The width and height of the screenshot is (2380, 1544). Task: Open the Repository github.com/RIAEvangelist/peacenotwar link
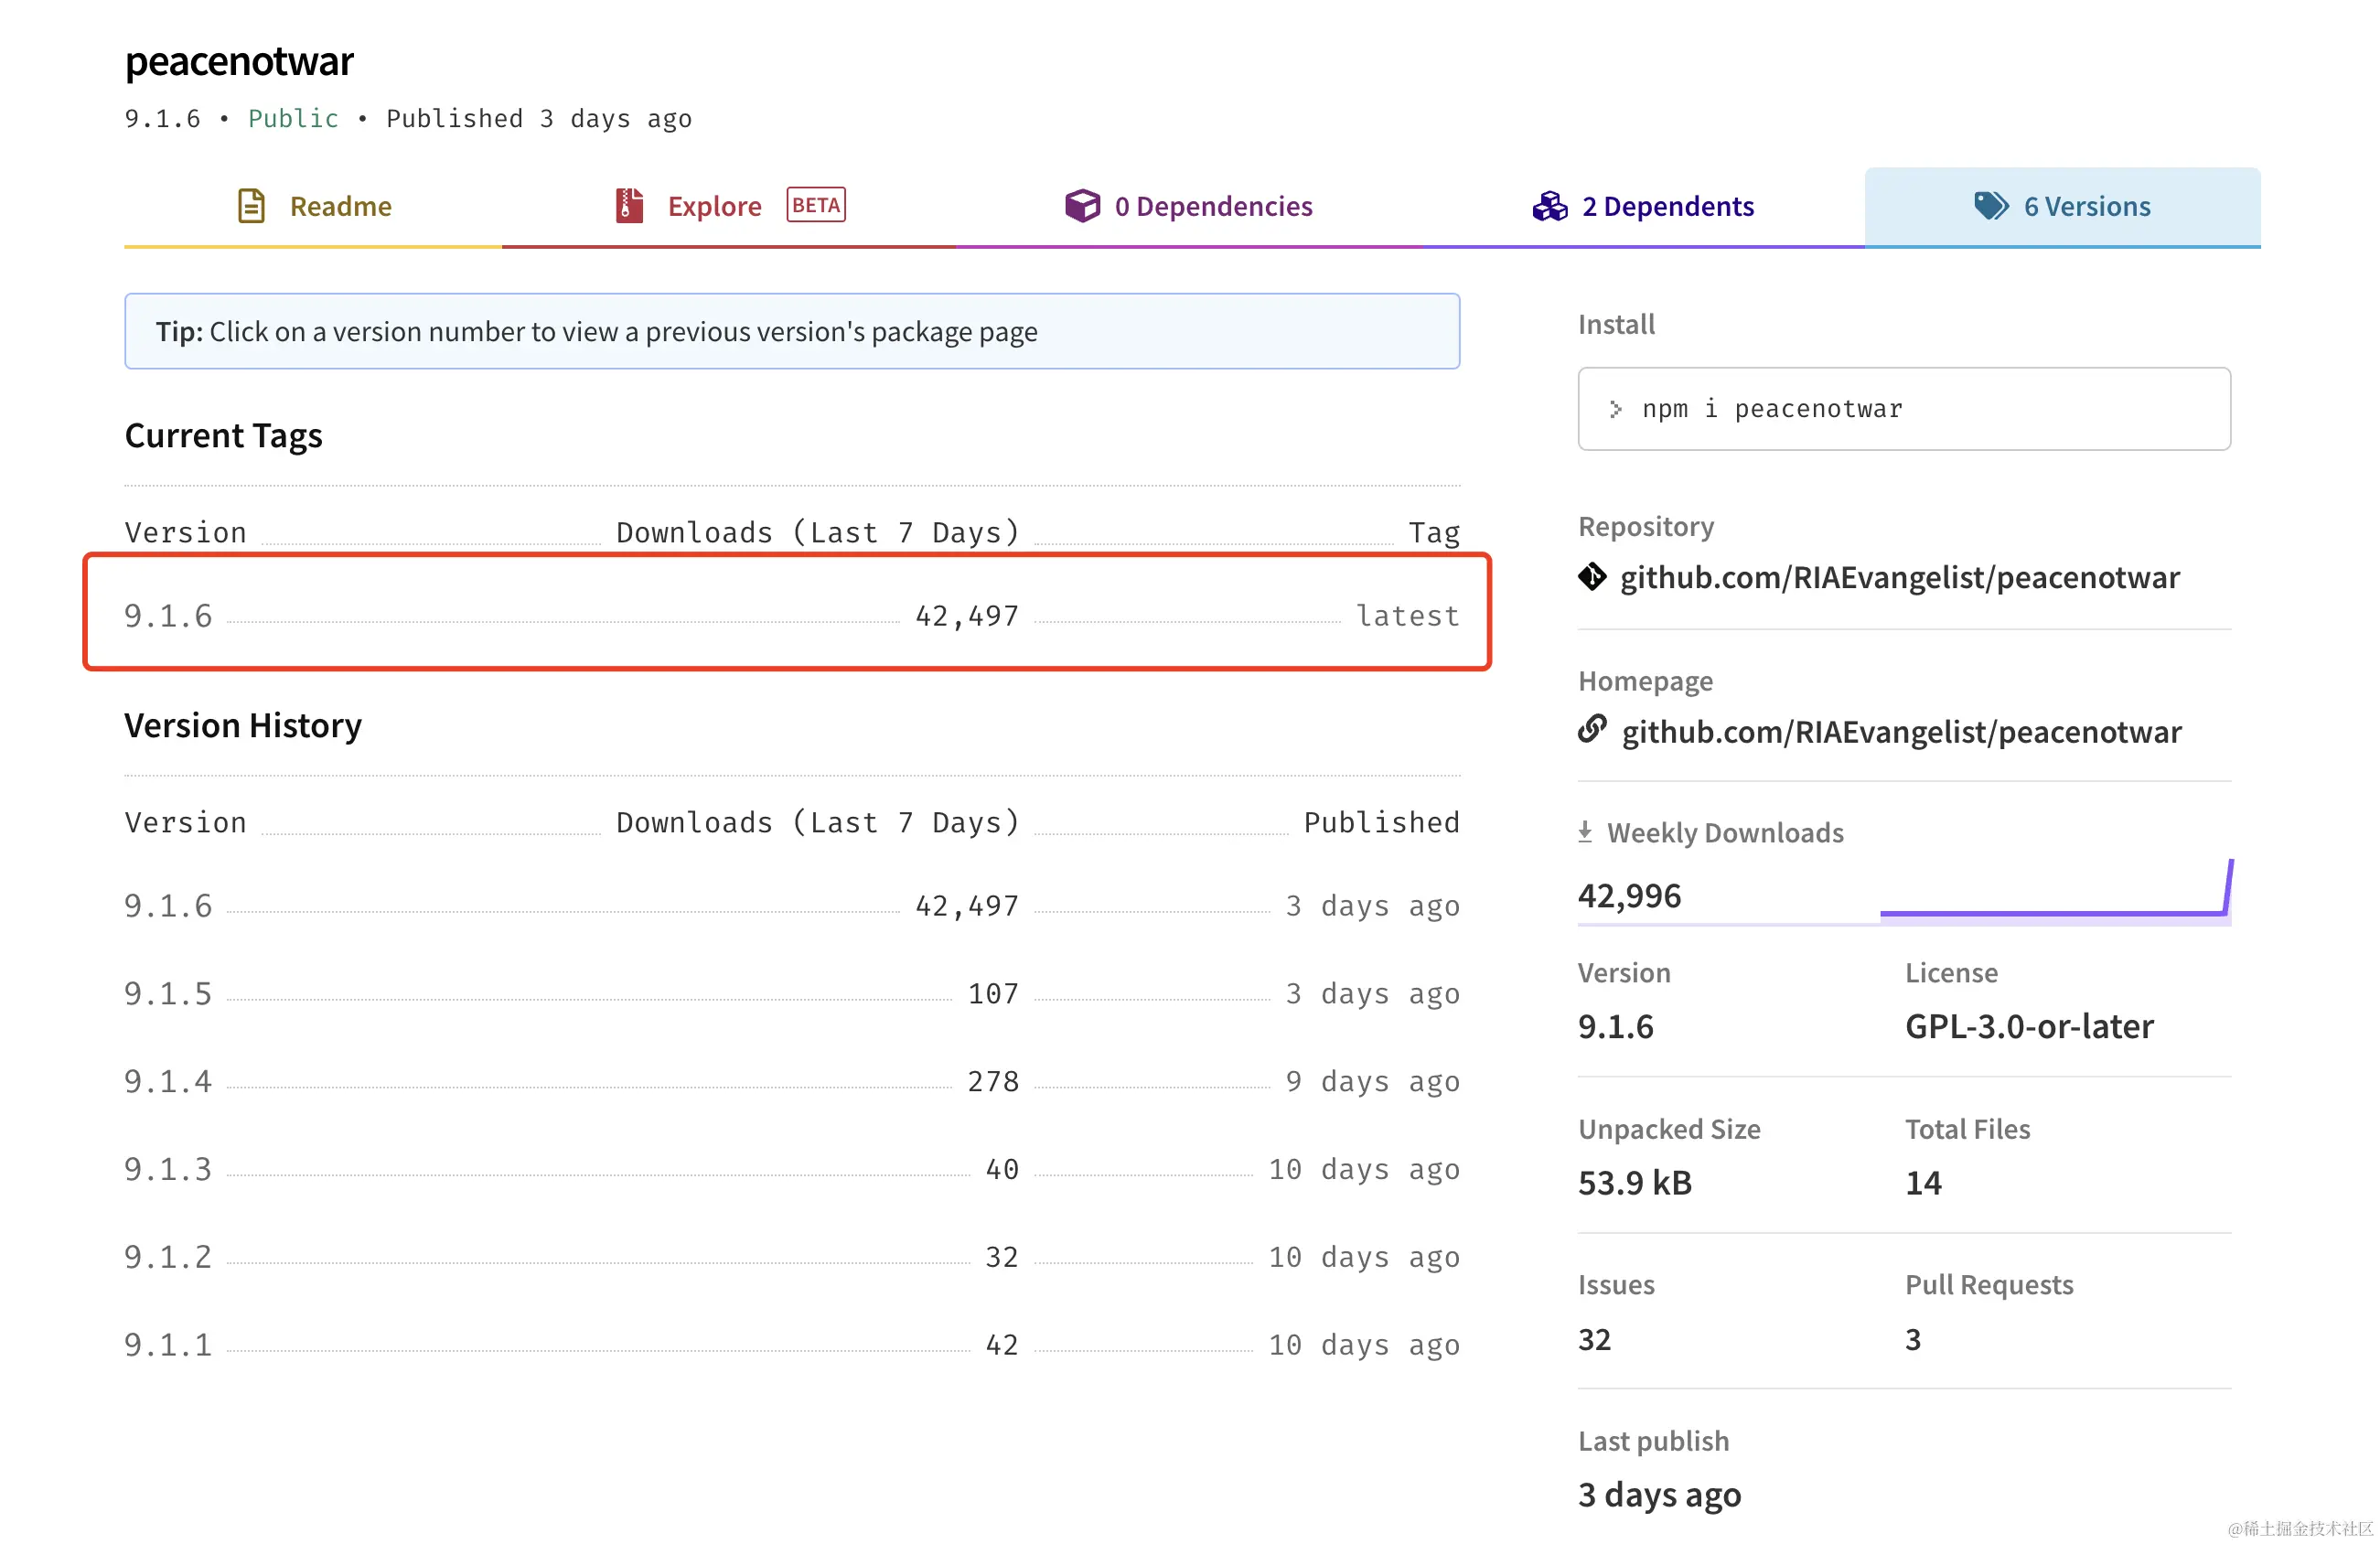[x=1898, y=578]
